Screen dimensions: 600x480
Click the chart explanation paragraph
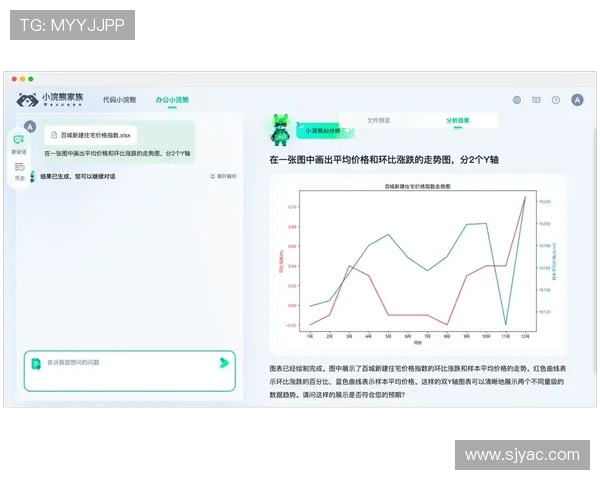pos(417,381)
